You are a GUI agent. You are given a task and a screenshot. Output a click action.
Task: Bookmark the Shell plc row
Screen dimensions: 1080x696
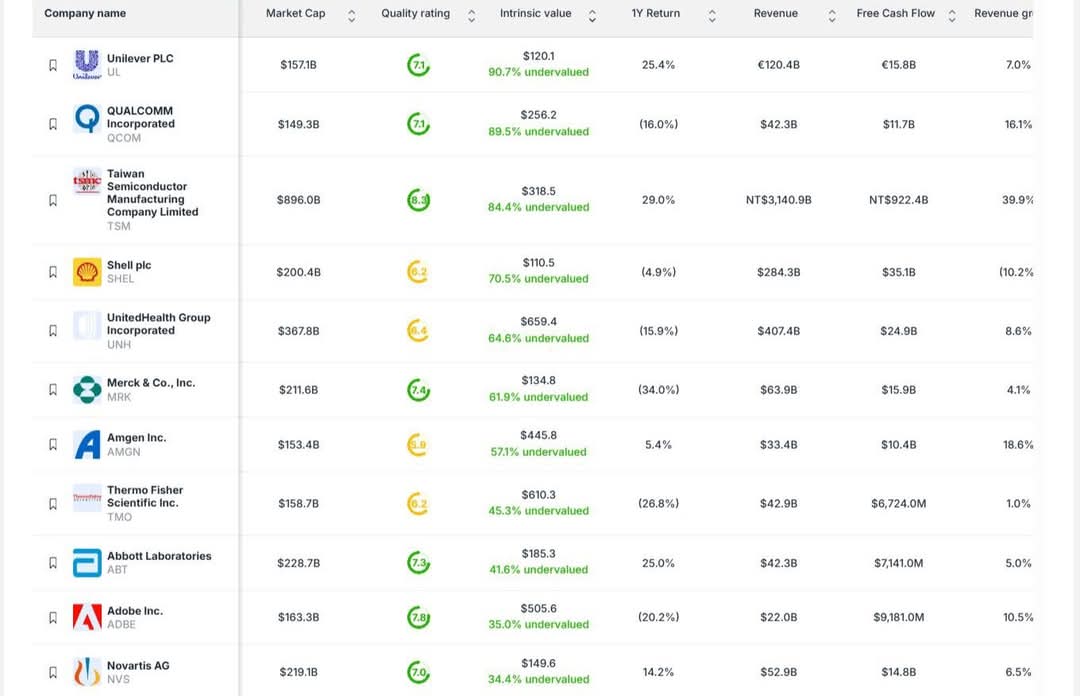(x=53, y=272)
